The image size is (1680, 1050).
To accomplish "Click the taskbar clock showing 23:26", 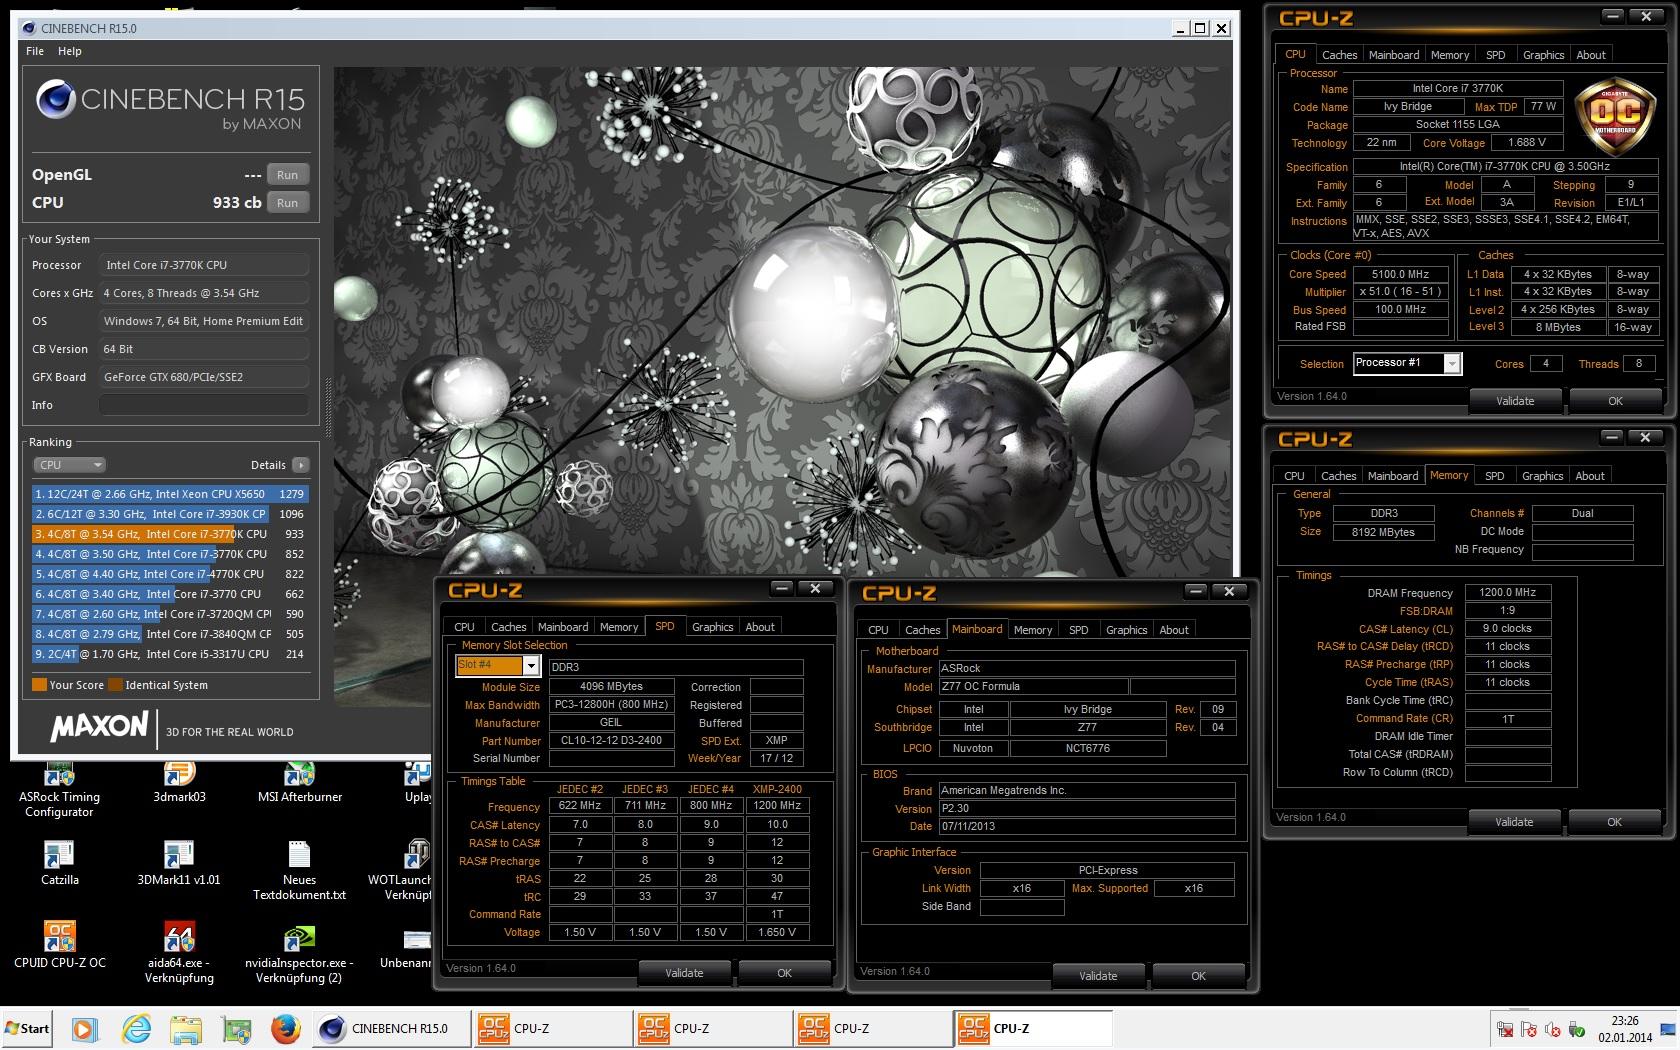I will [x=1625, y=1029].
